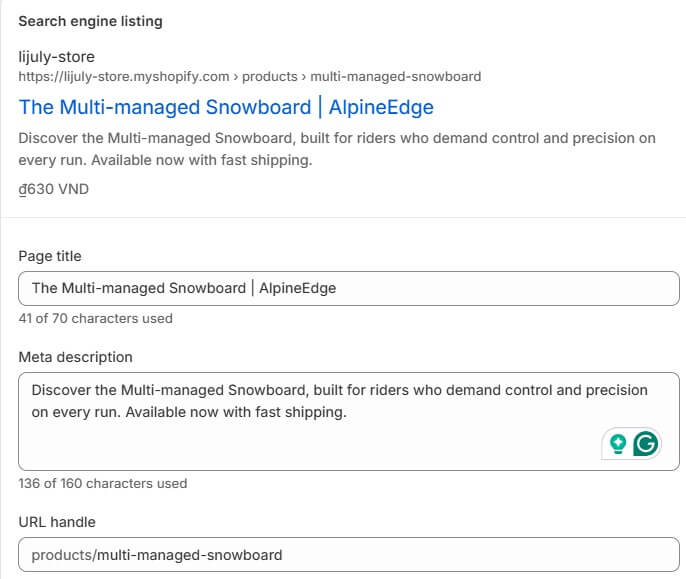Click the Grammarly G icon
The image size is (686, 579).
[646, 444]
